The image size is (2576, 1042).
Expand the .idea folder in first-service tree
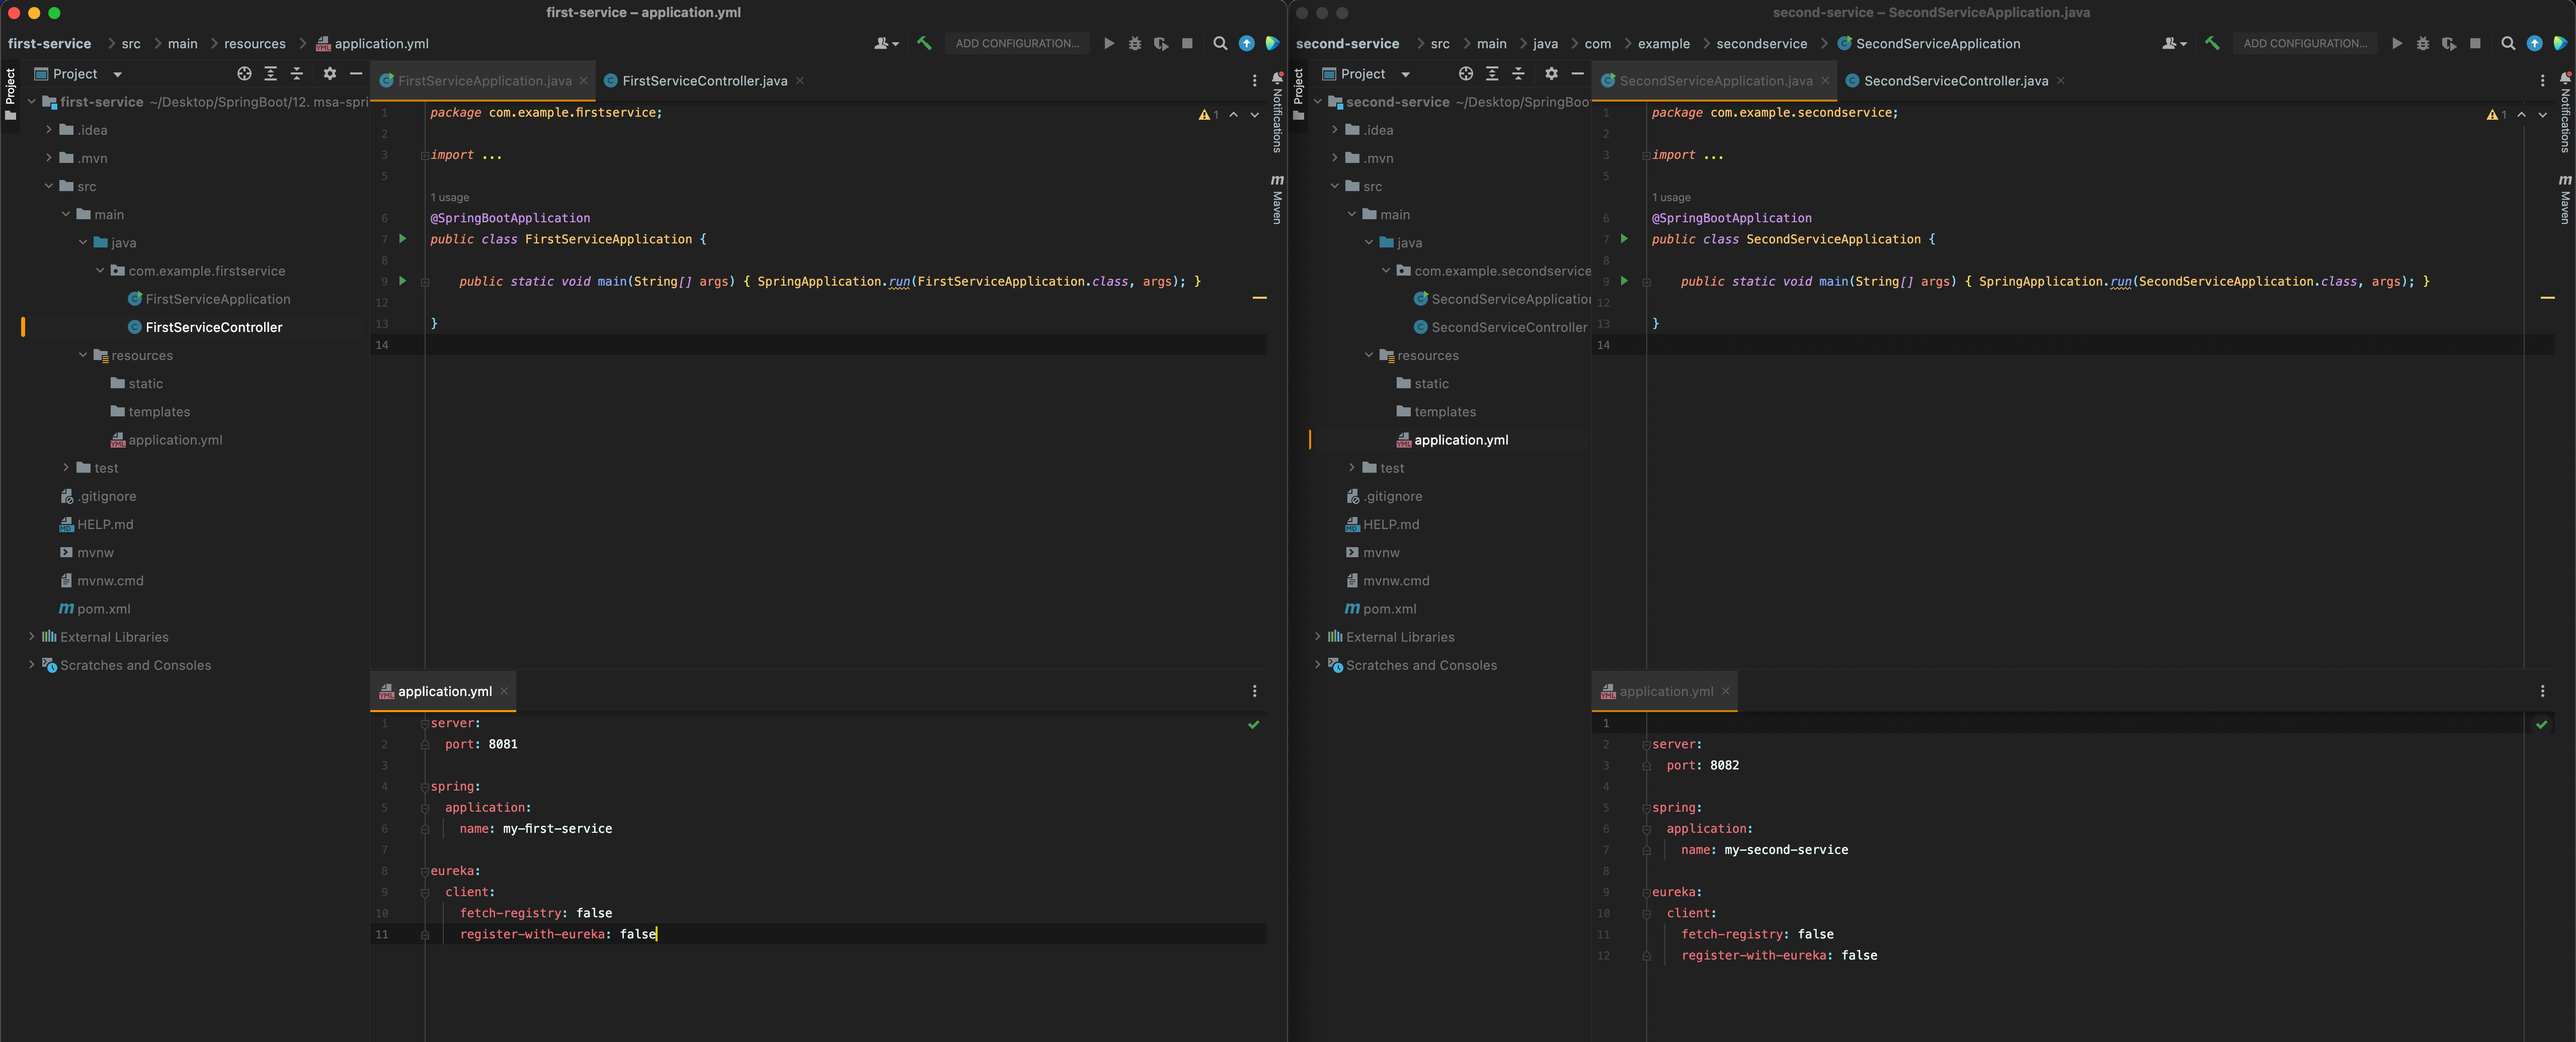point(49,129)
